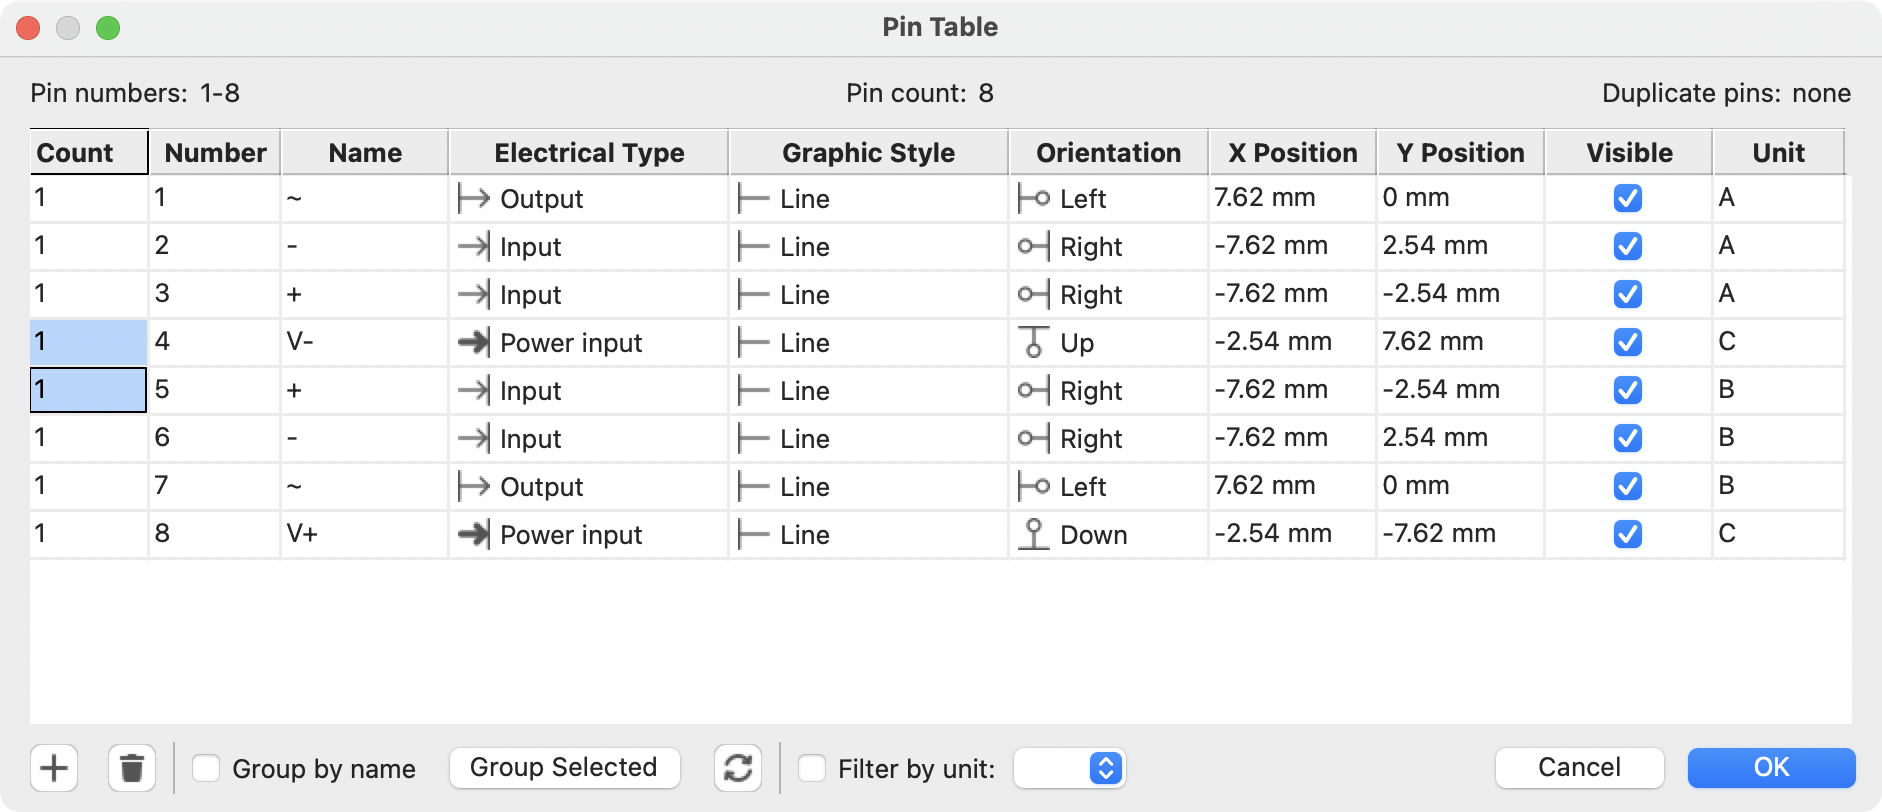1882x812 pixels.
Task: Enable the Filter by unit checkbox
Action: pyautogui.click(x=812, y=768)
